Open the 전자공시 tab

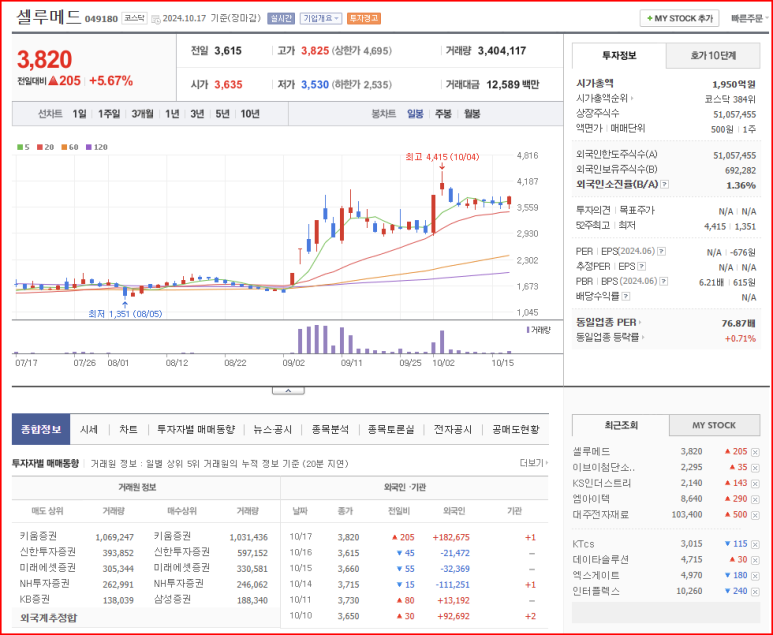[453, 429]
